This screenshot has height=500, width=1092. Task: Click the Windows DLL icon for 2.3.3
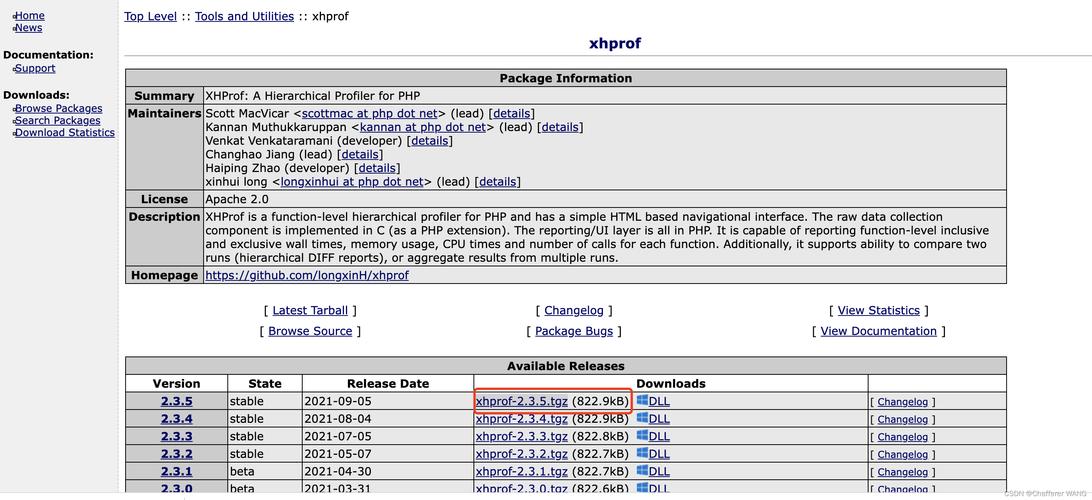click(x=642, y=436)
